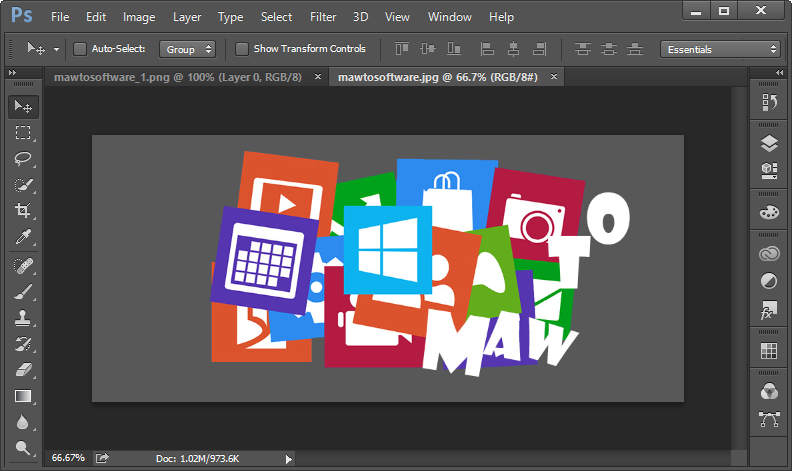Image resolution: width=792 pixels, height=471 pixels.
Task: Open the Essentials workspace dropdown
Action: pyautogui.click(x=720, y=50)
